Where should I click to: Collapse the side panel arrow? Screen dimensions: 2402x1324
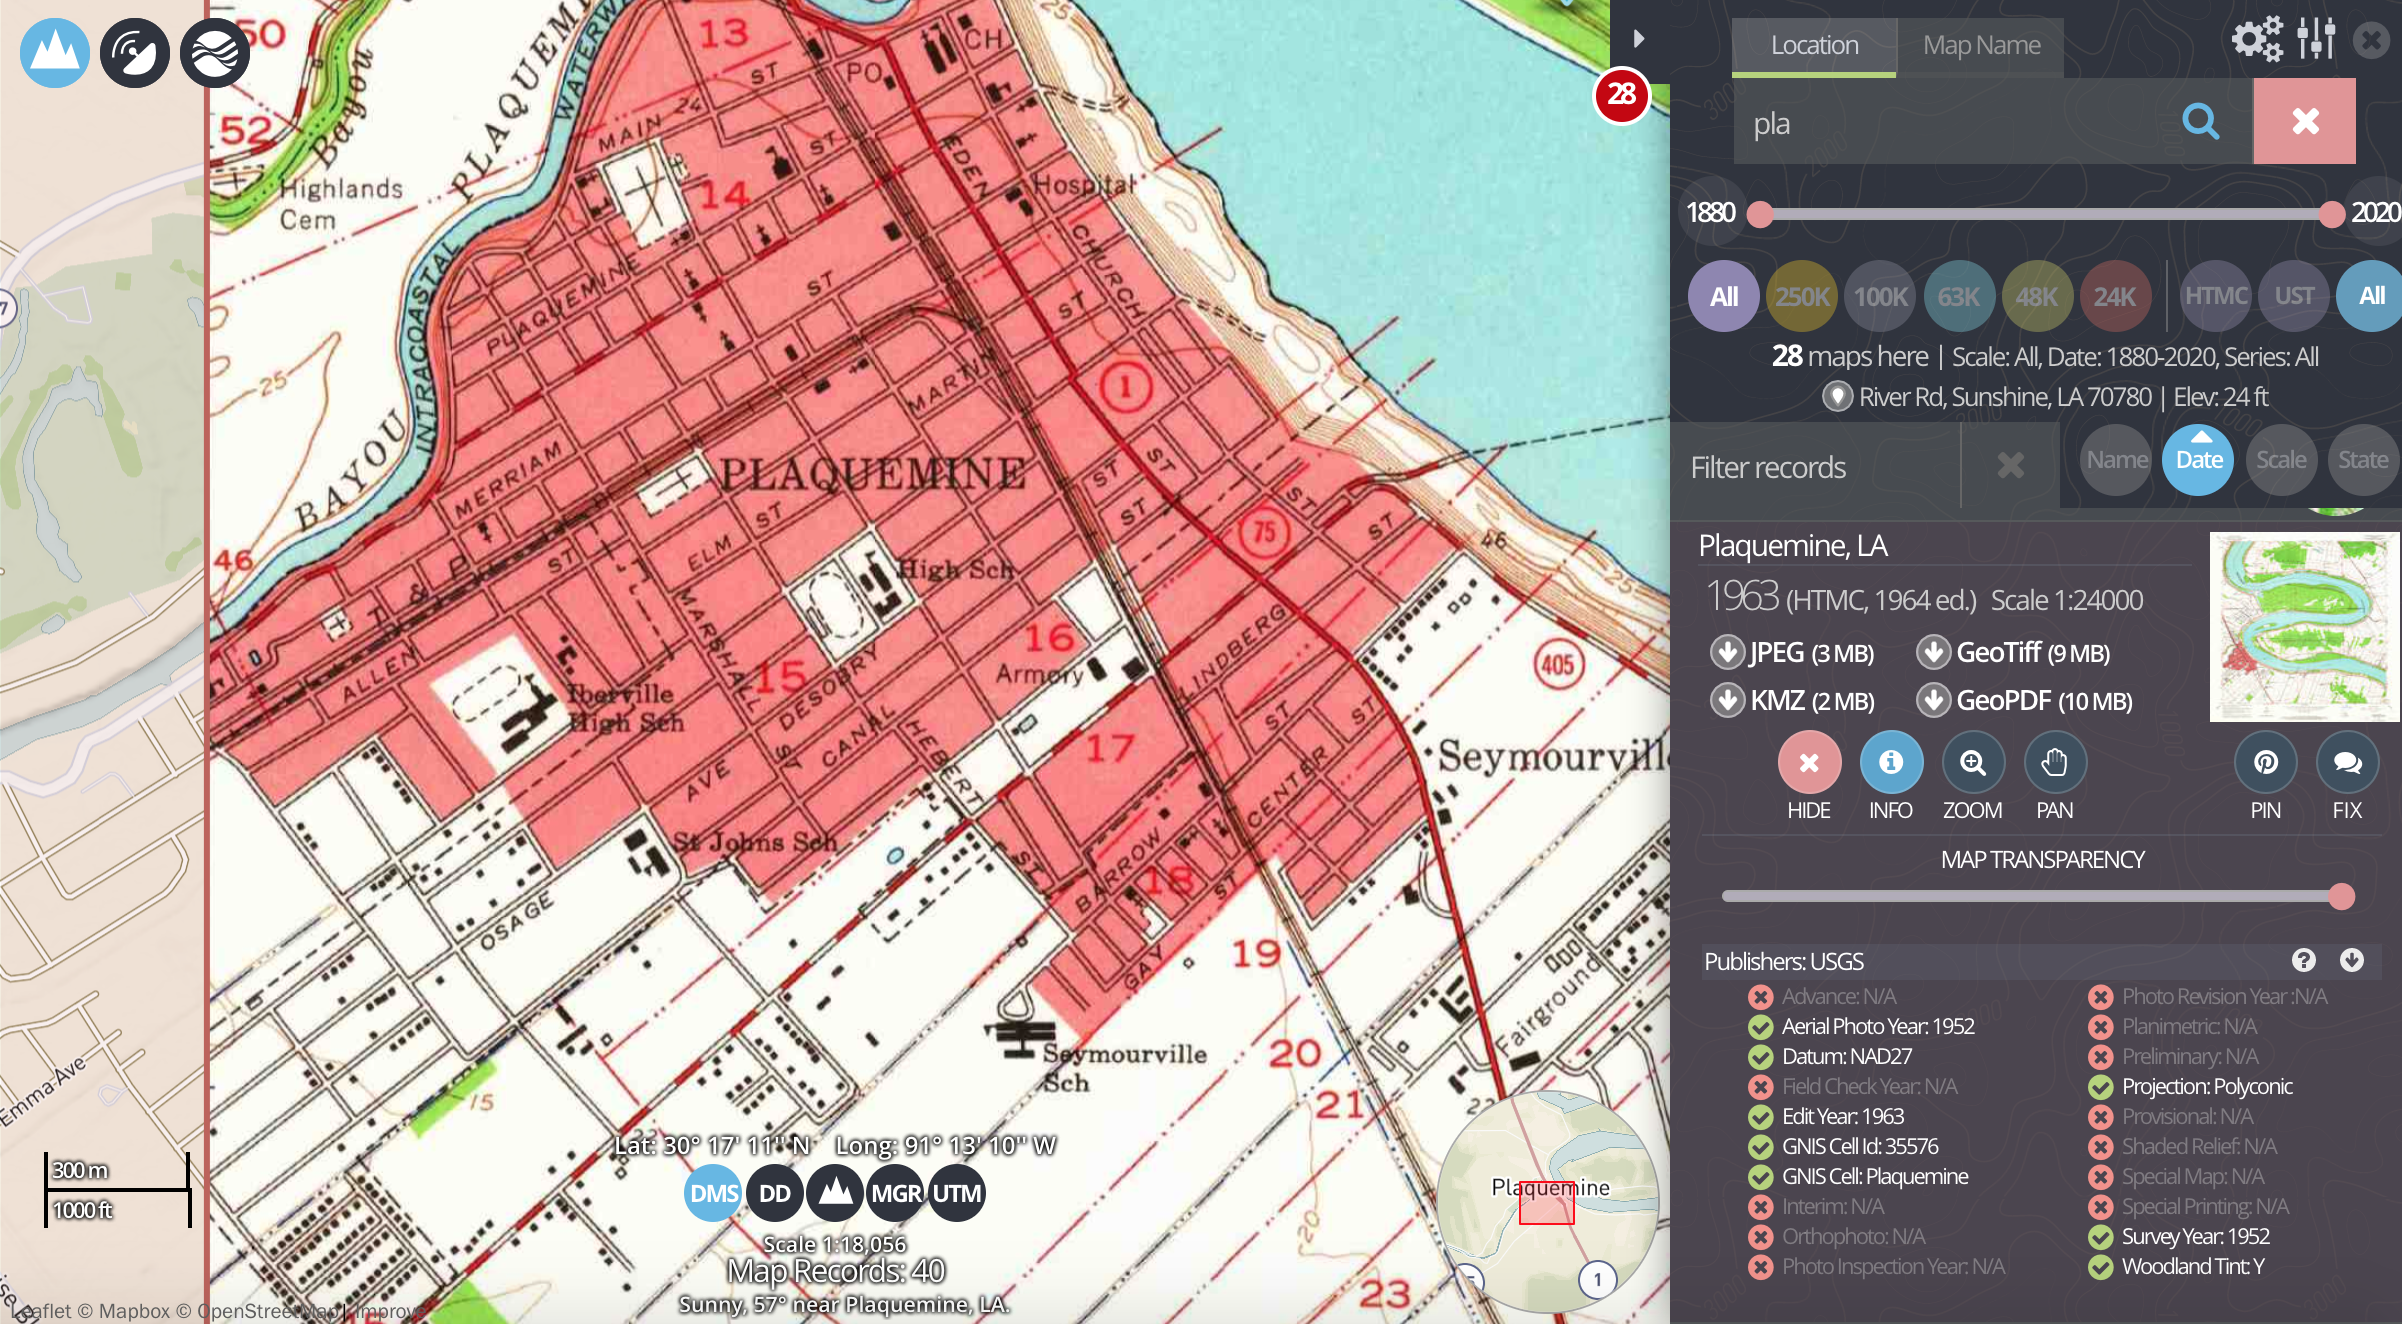tap(1638, 39)
